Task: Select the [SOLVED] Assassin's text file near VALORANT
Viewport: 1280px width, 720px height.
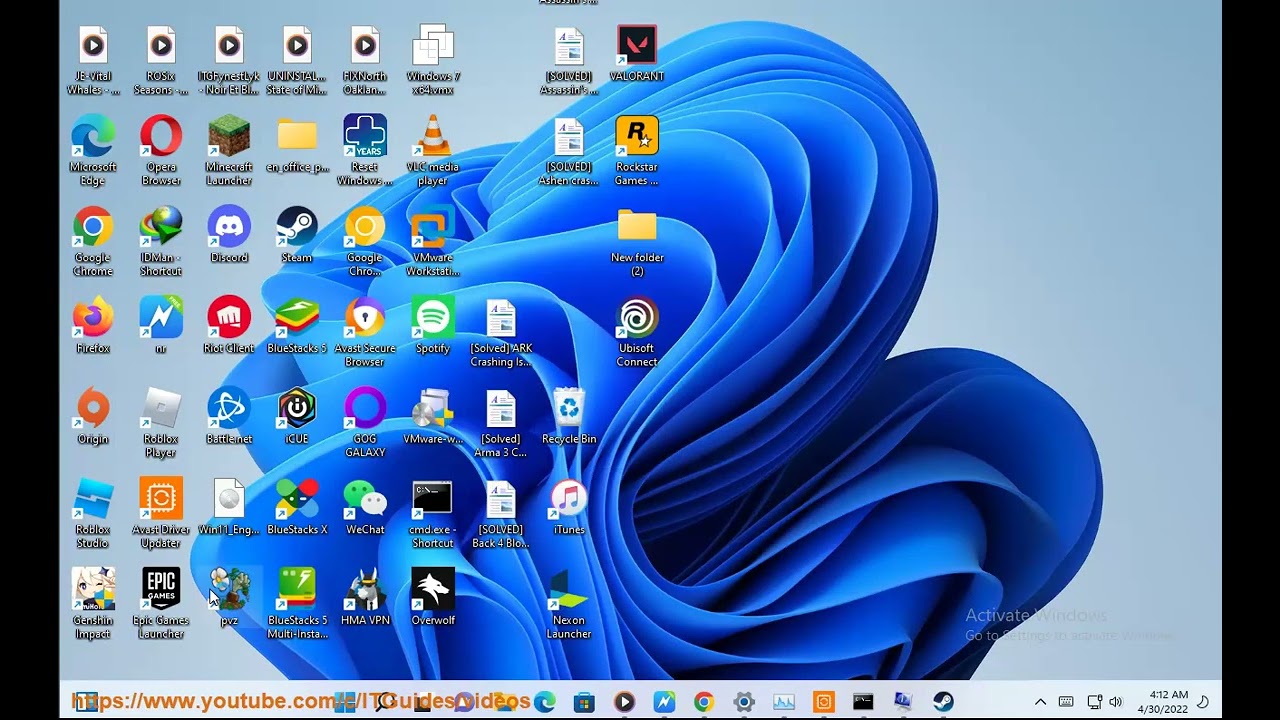Action: [x=569, y=61]
